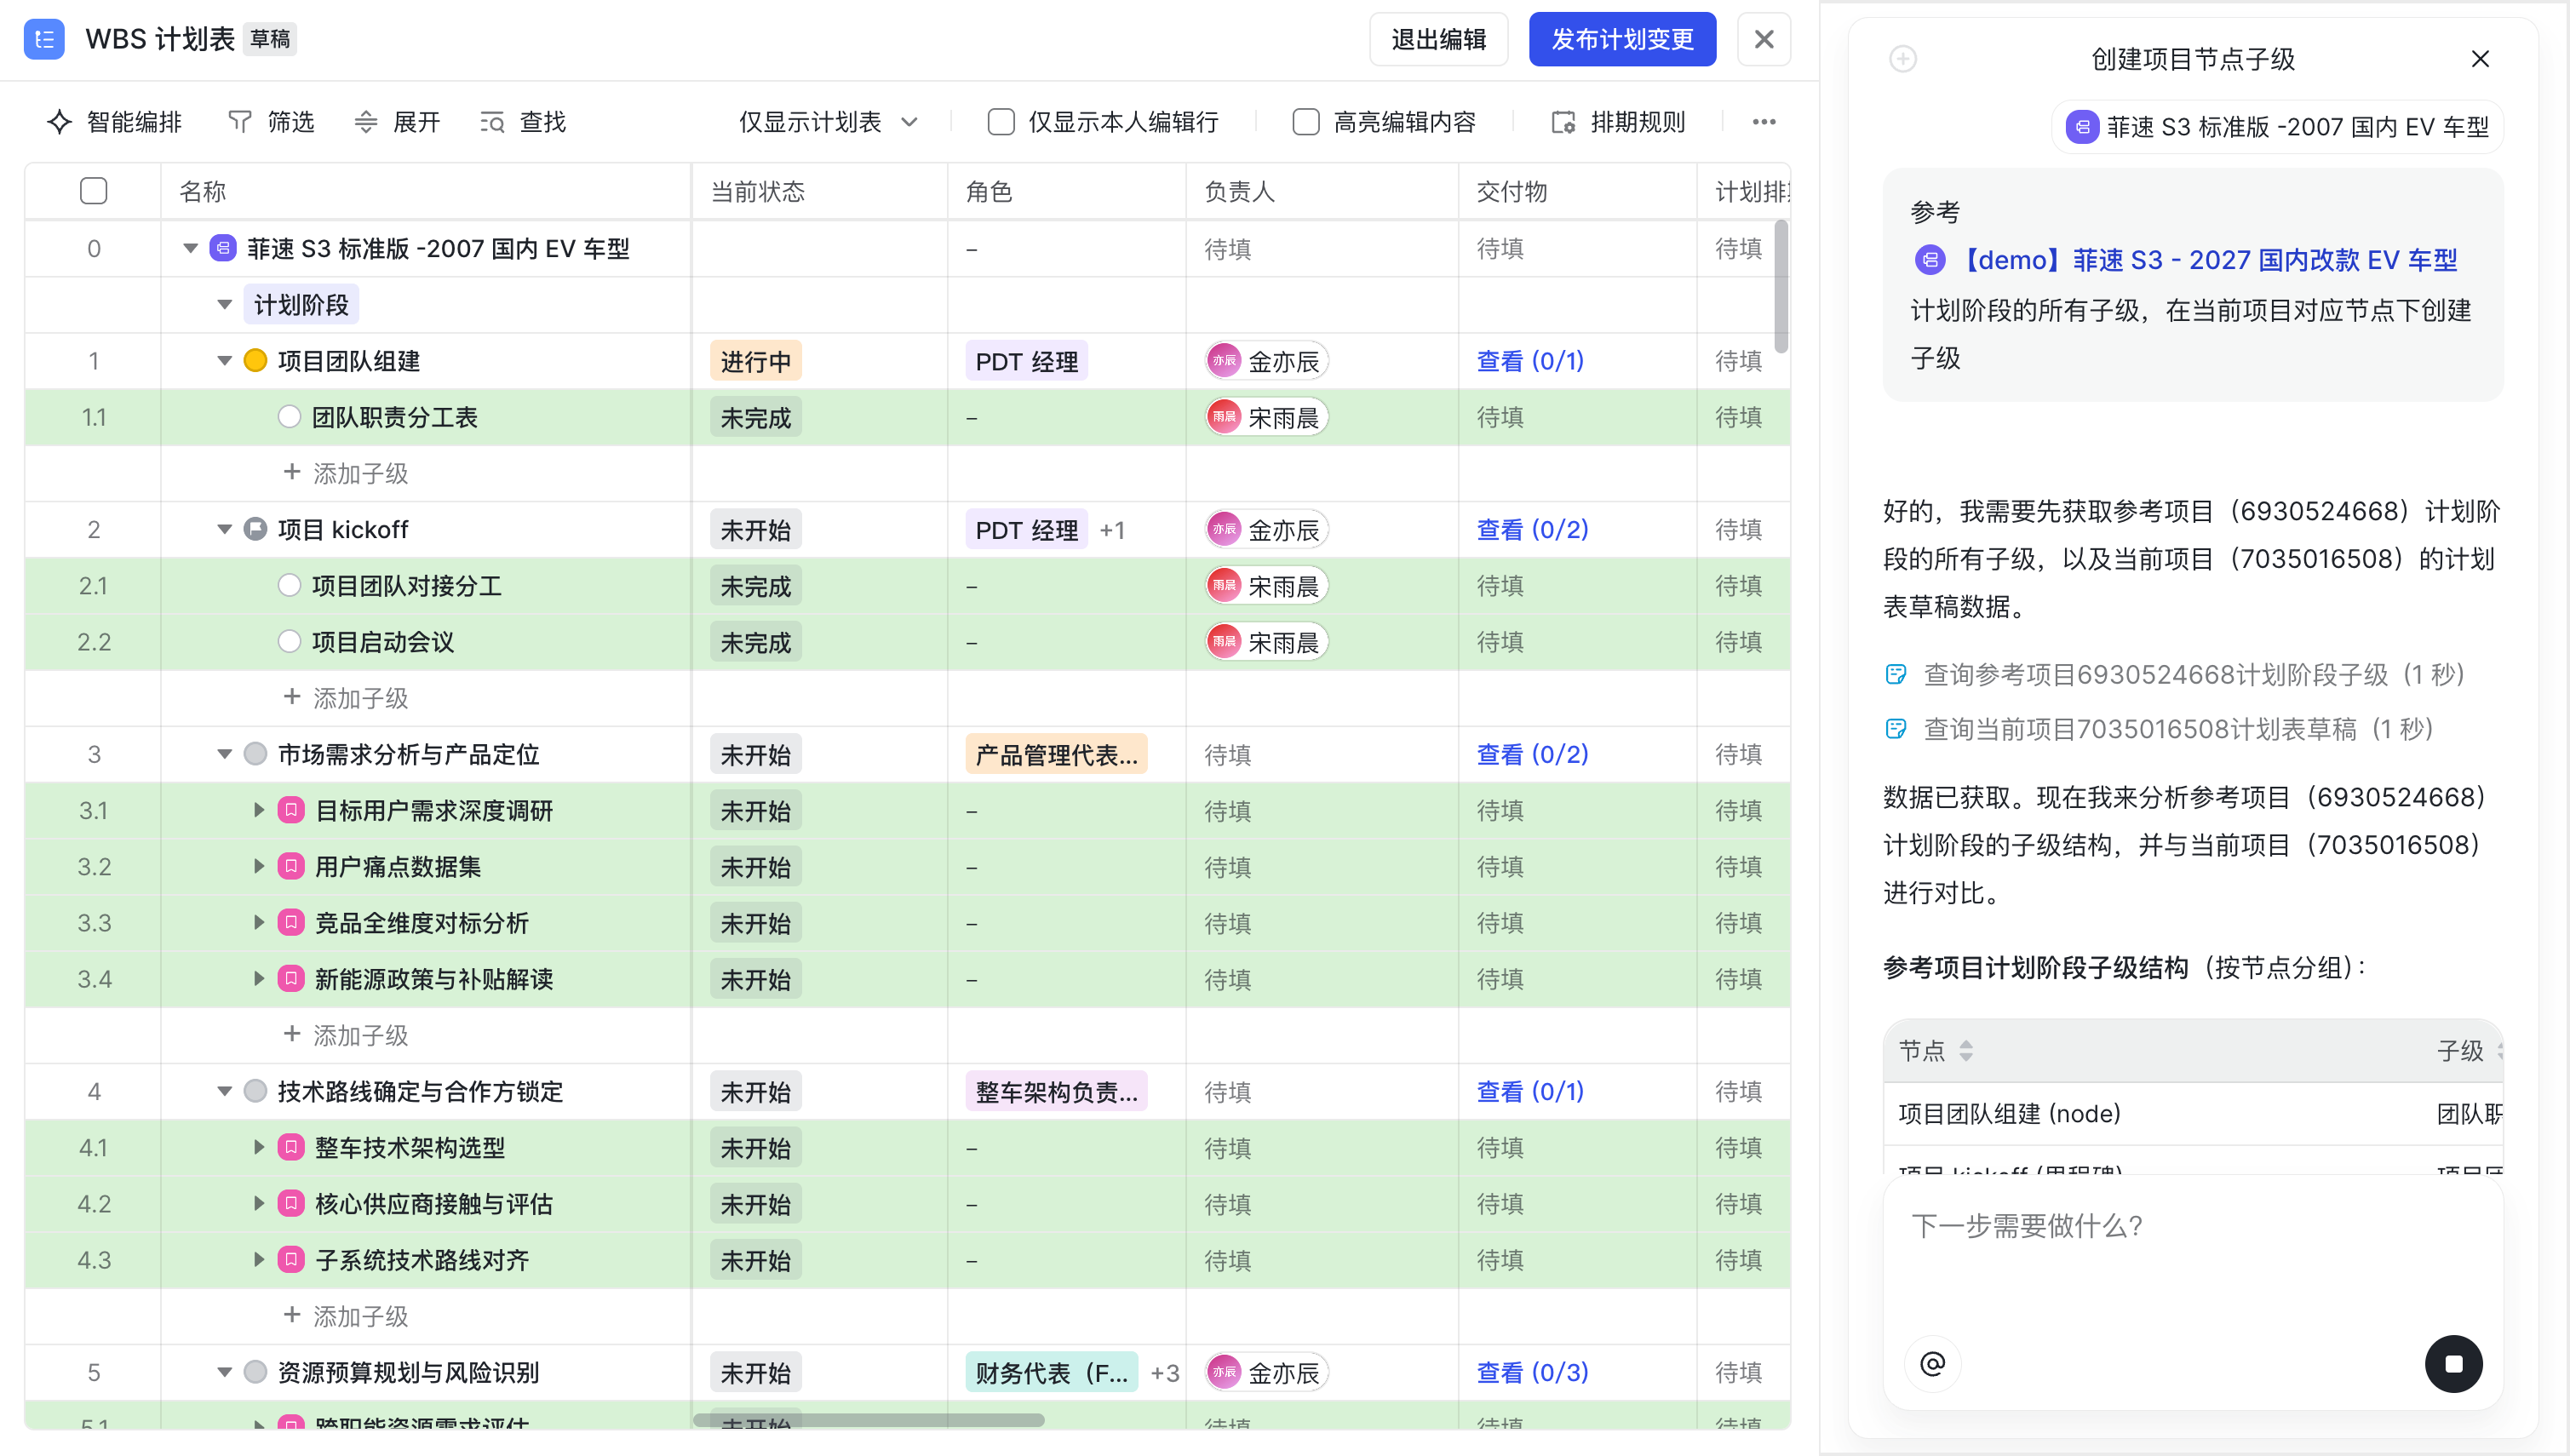Stop the AI response generation

2453,1363
